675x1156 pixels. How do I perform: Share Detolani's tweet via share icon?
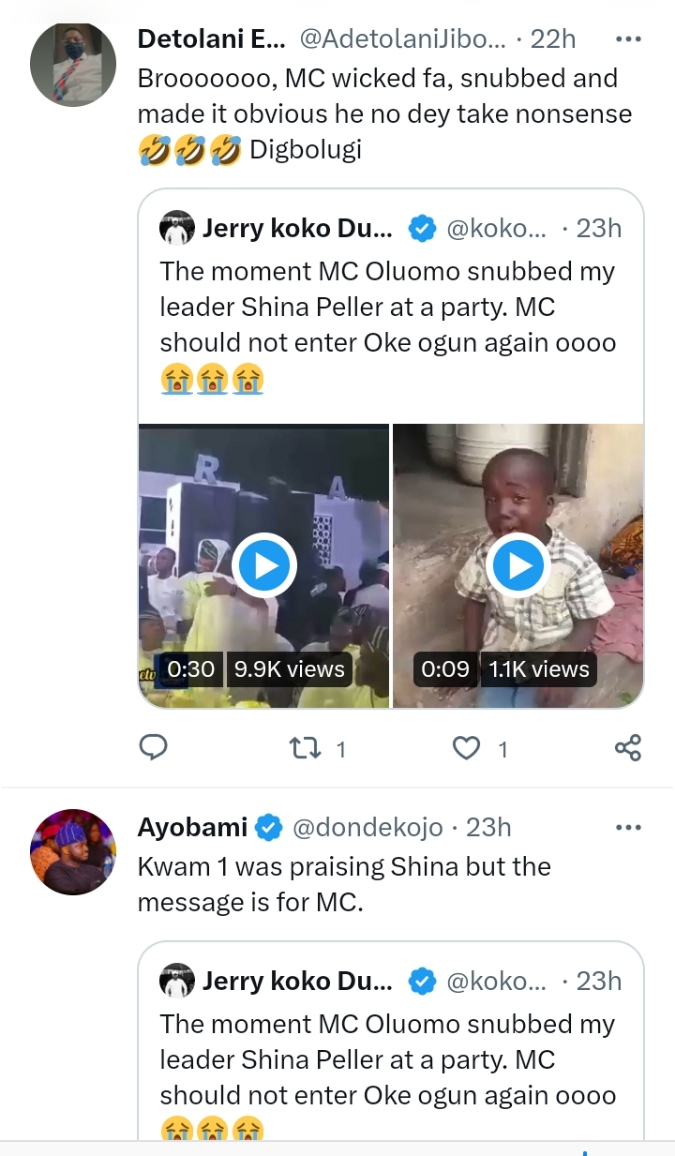point(627,747)
